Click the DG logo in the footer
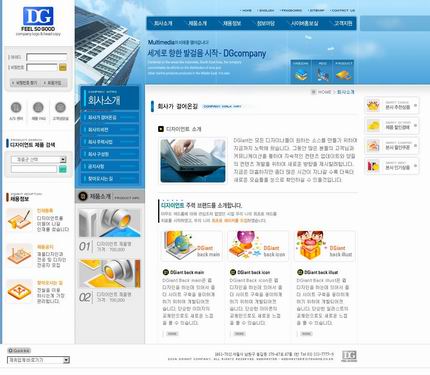Image resolution: width=430 pixels, height=375 pixels. click(x=349, y=356)
